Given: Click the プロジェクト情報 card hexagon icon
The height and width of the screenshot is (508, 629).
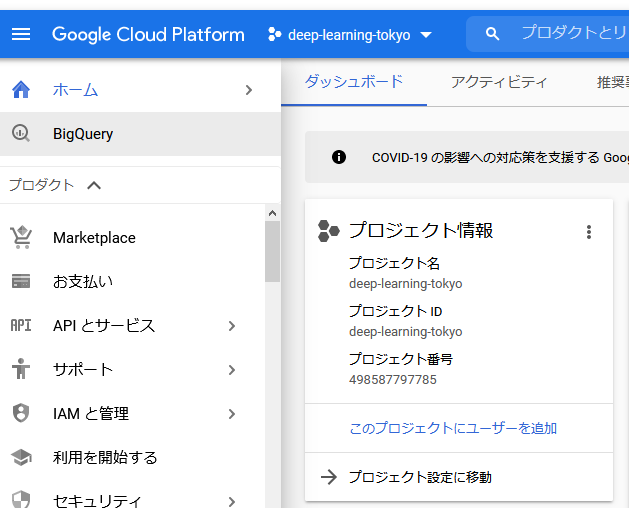Looking at the screenshot, I should click(329, 231).
